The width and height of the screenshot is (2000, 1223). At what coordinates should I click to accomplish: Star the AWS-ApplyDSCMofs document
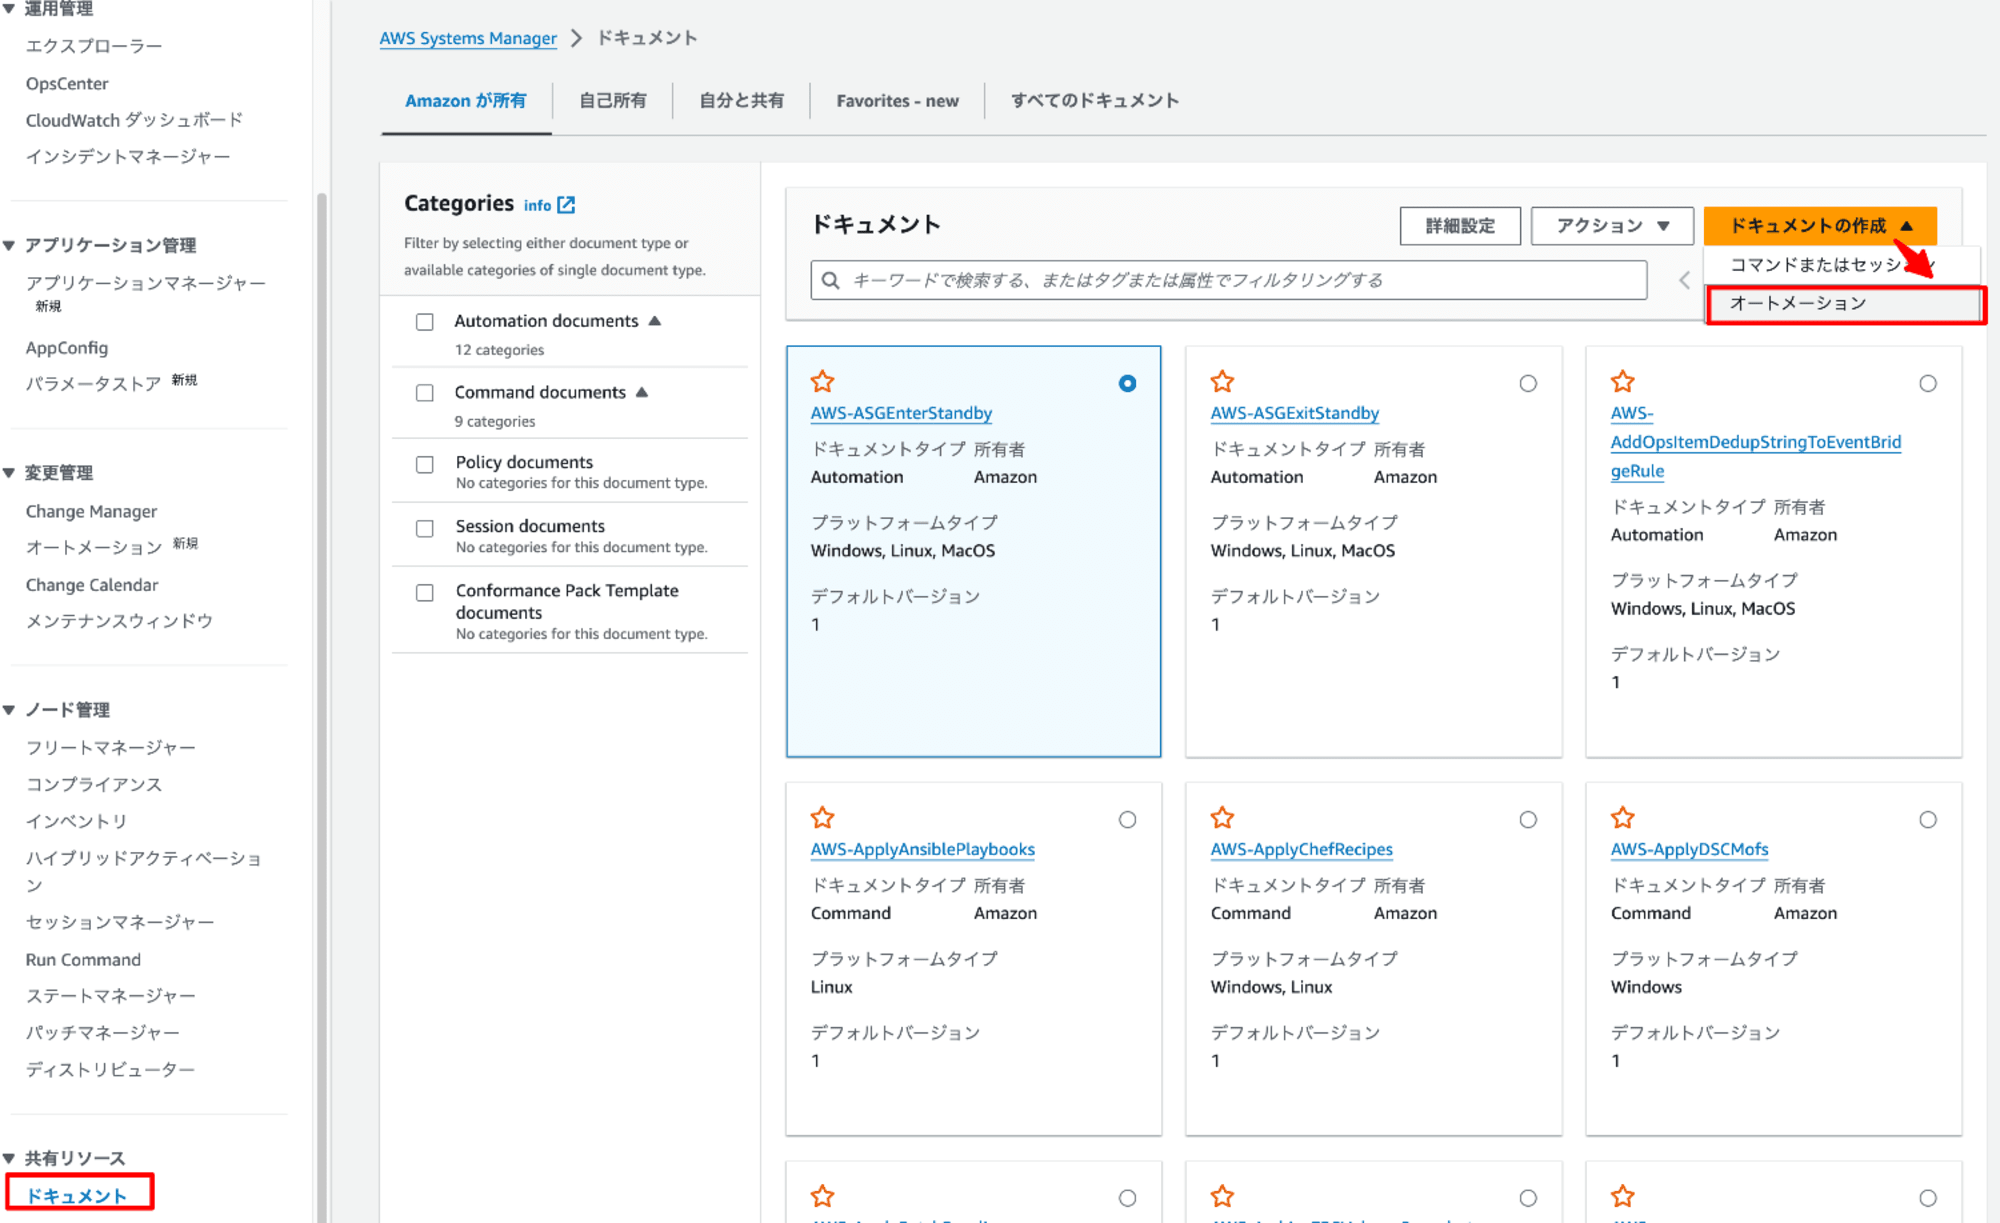[x=1622, y=817]
